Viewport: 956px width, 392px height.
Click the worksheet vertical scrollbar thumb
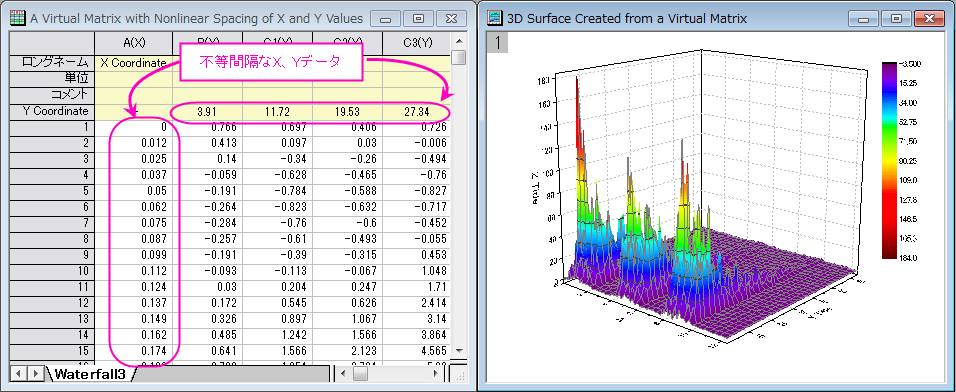(x=459, y=57)
